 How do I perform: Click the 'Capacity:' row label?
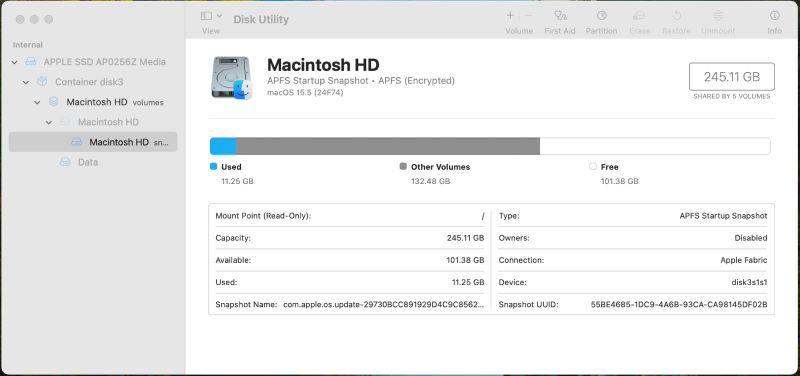(233, 238)
